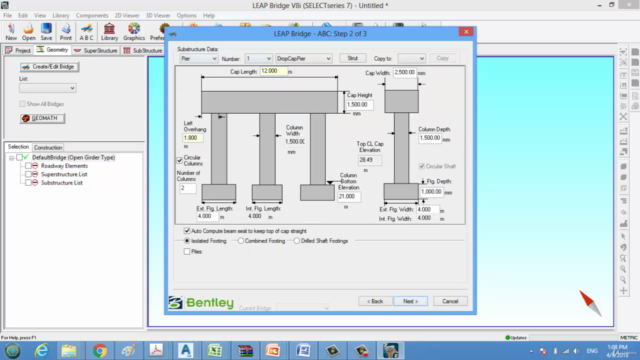Click the Column Depth input field

430,138
